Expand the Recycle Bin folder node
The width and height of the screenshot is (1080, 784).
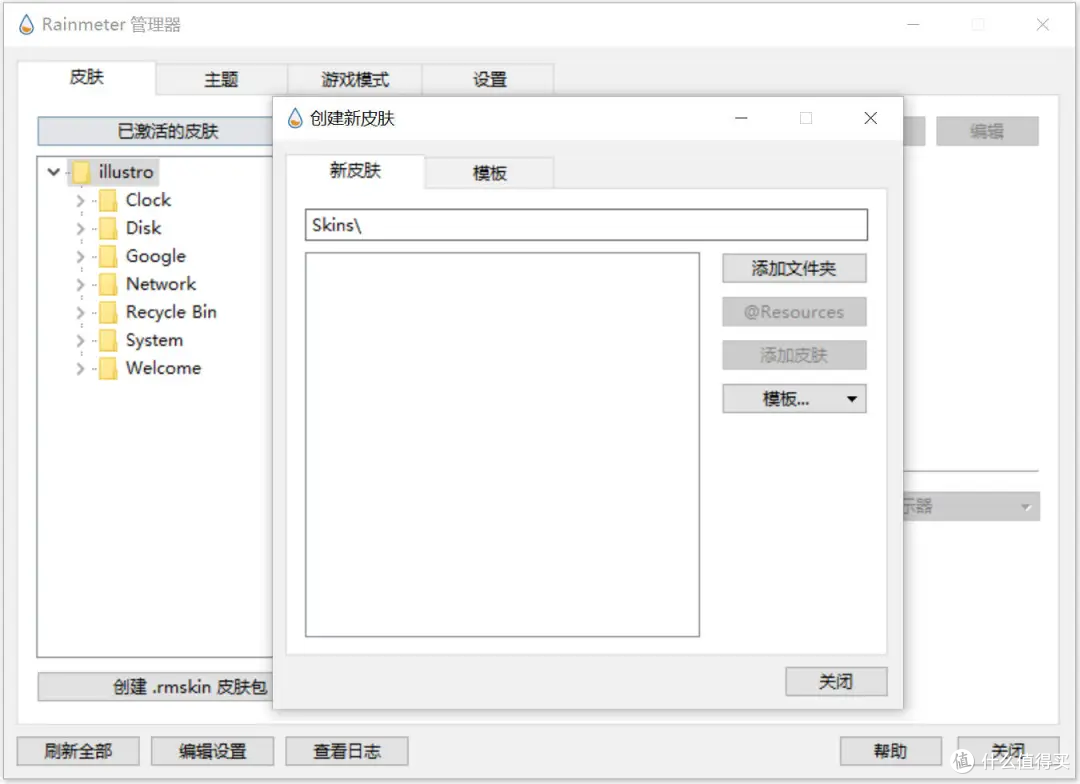(x=80, y=312)
